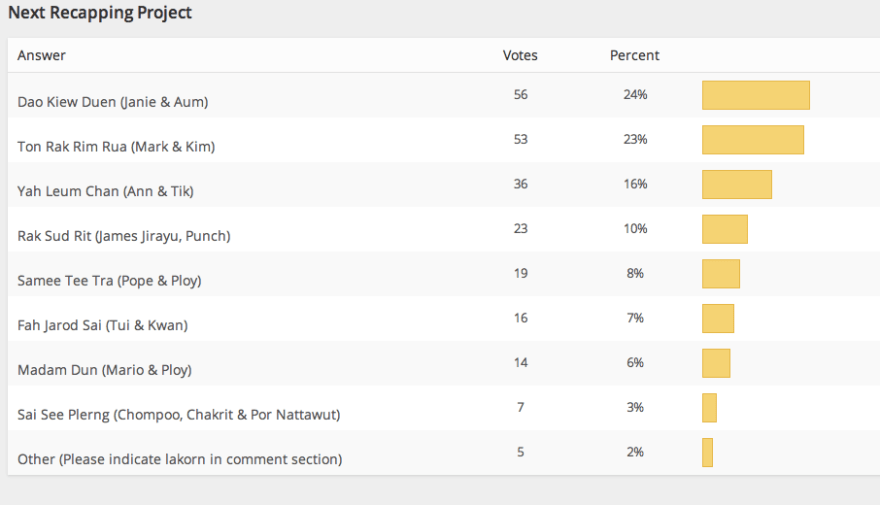
Task: Click the 24% bar for Dao Kiew Duen
Action: [x=755, y=95]
